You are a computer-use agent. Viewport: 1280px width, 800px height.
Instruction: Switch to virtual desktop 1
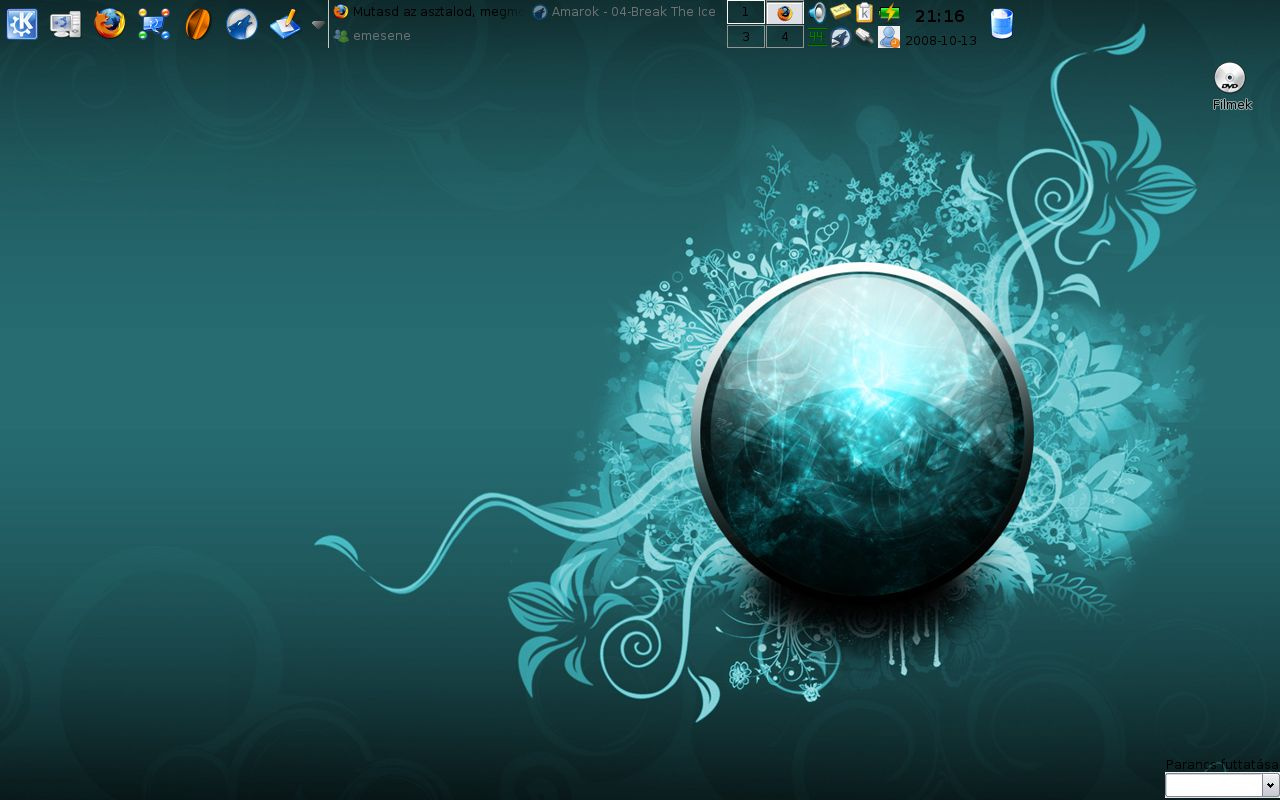(x=746, y=12)
